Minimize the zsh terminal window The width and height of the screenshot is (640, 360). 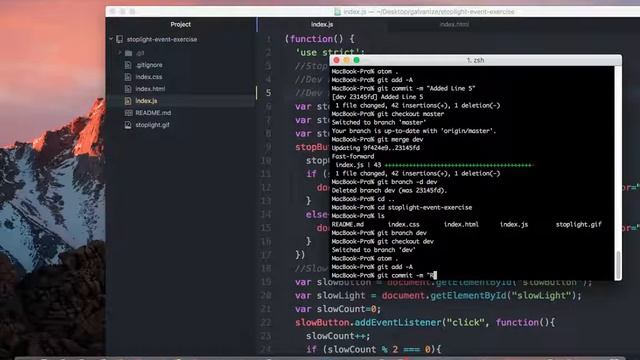347,60
